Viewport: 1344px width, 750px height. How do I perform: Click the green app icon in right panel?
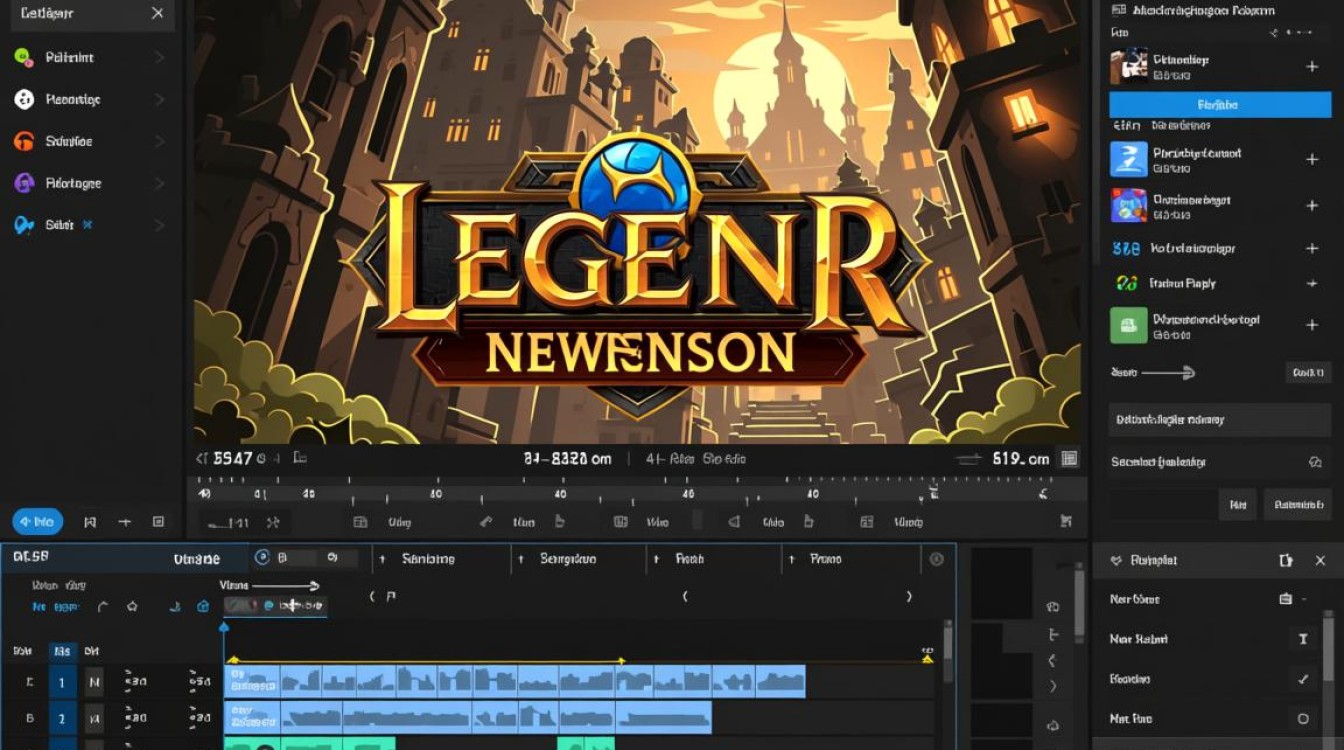click(1128, 325)
